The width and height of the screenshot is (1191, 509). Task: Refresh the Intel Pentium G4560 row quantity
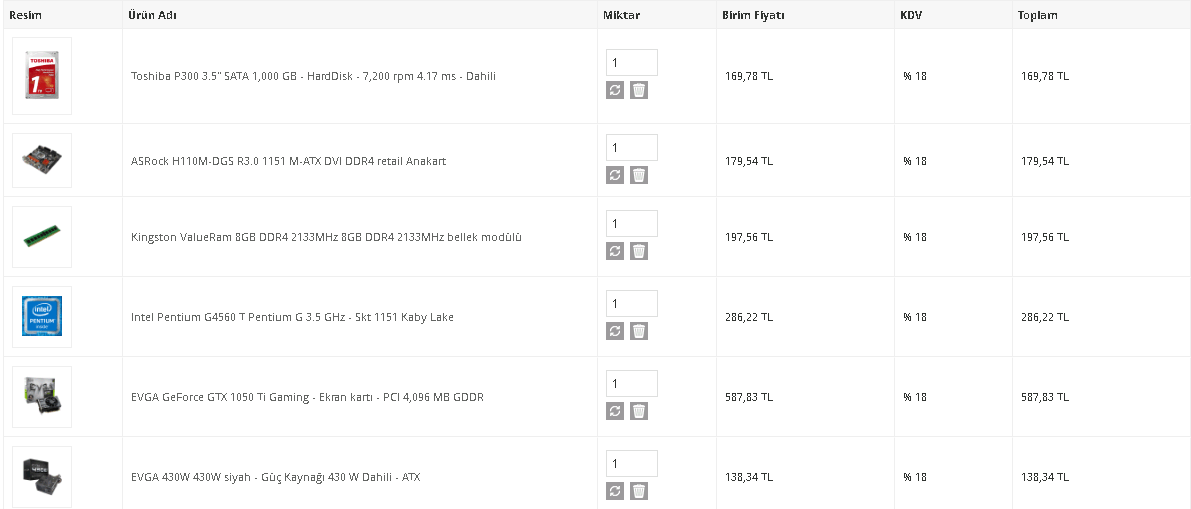[615, 331]
